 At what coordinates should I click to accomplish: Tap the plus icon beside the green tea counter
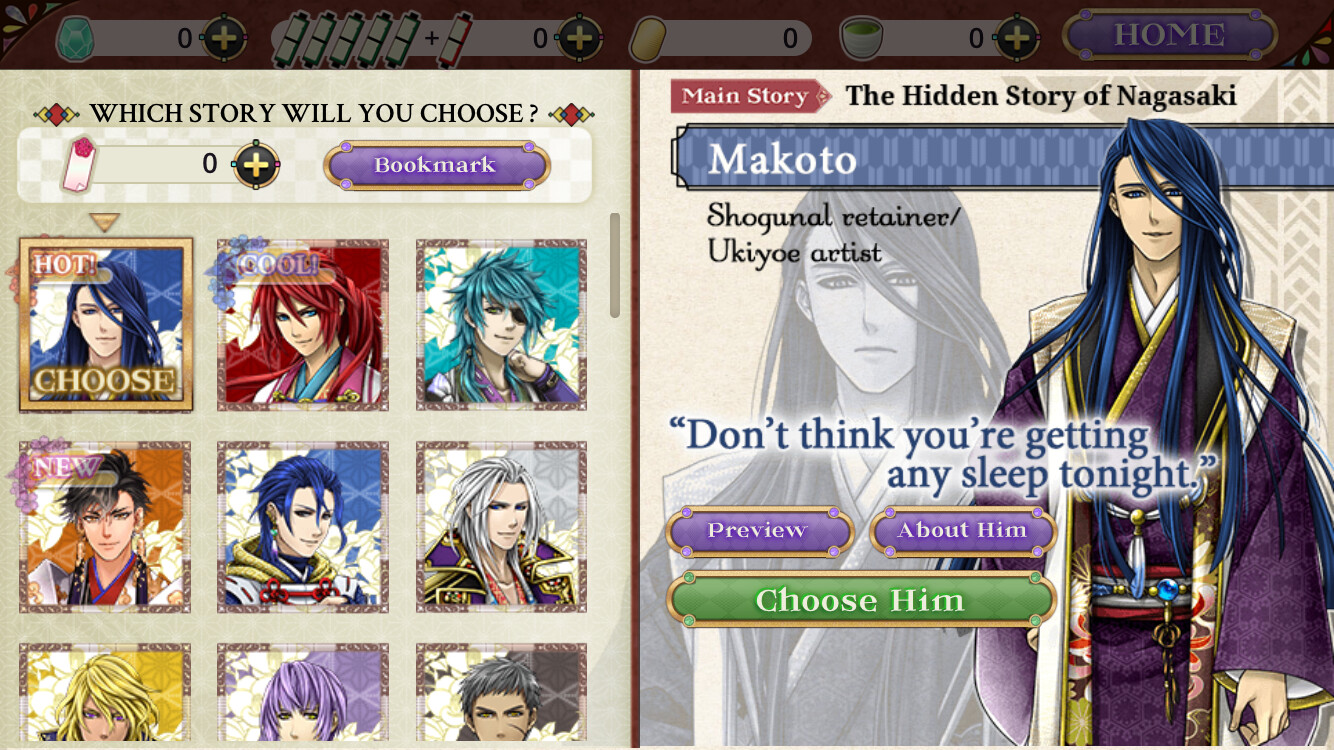tap(1016, 39)
